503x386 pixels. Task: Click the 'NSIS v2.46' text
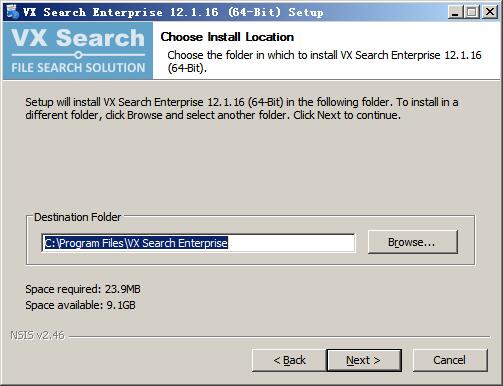[x=37, y=335]
